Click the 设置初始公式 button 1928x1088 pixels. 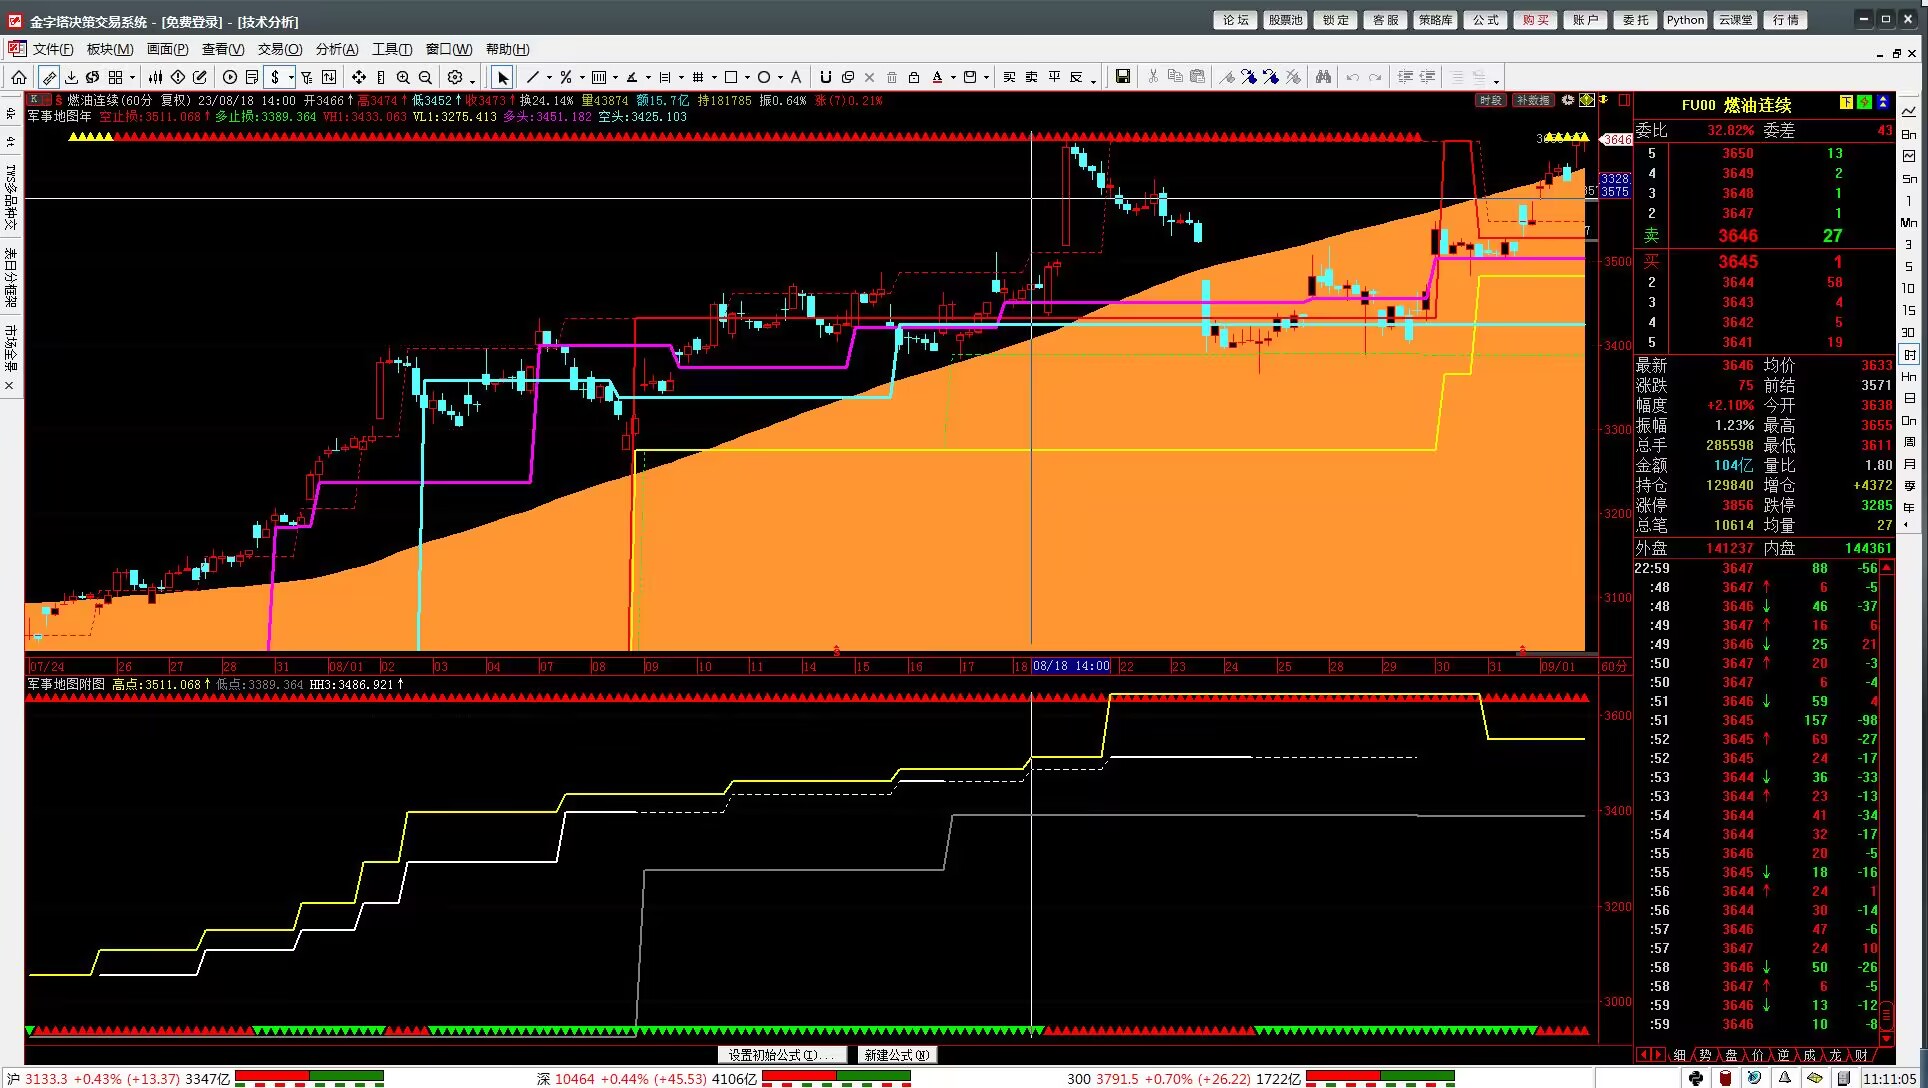tap(782, 1055)
